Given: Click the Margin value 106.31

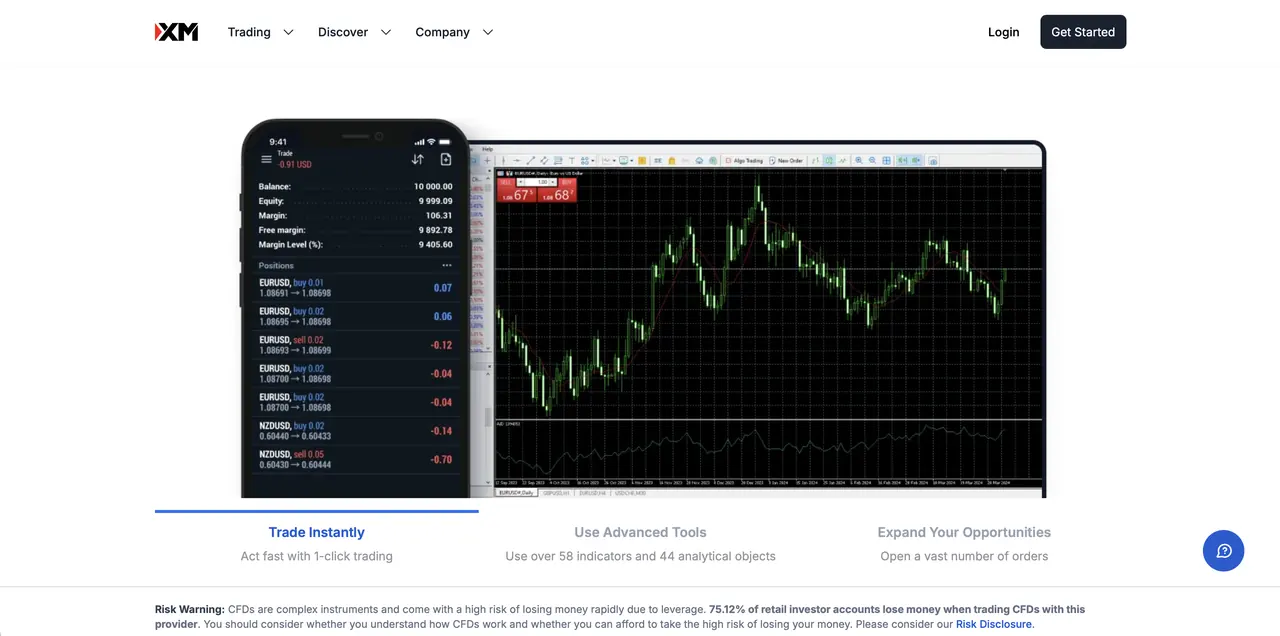Looking at the screenshot, I should (439, 215).
